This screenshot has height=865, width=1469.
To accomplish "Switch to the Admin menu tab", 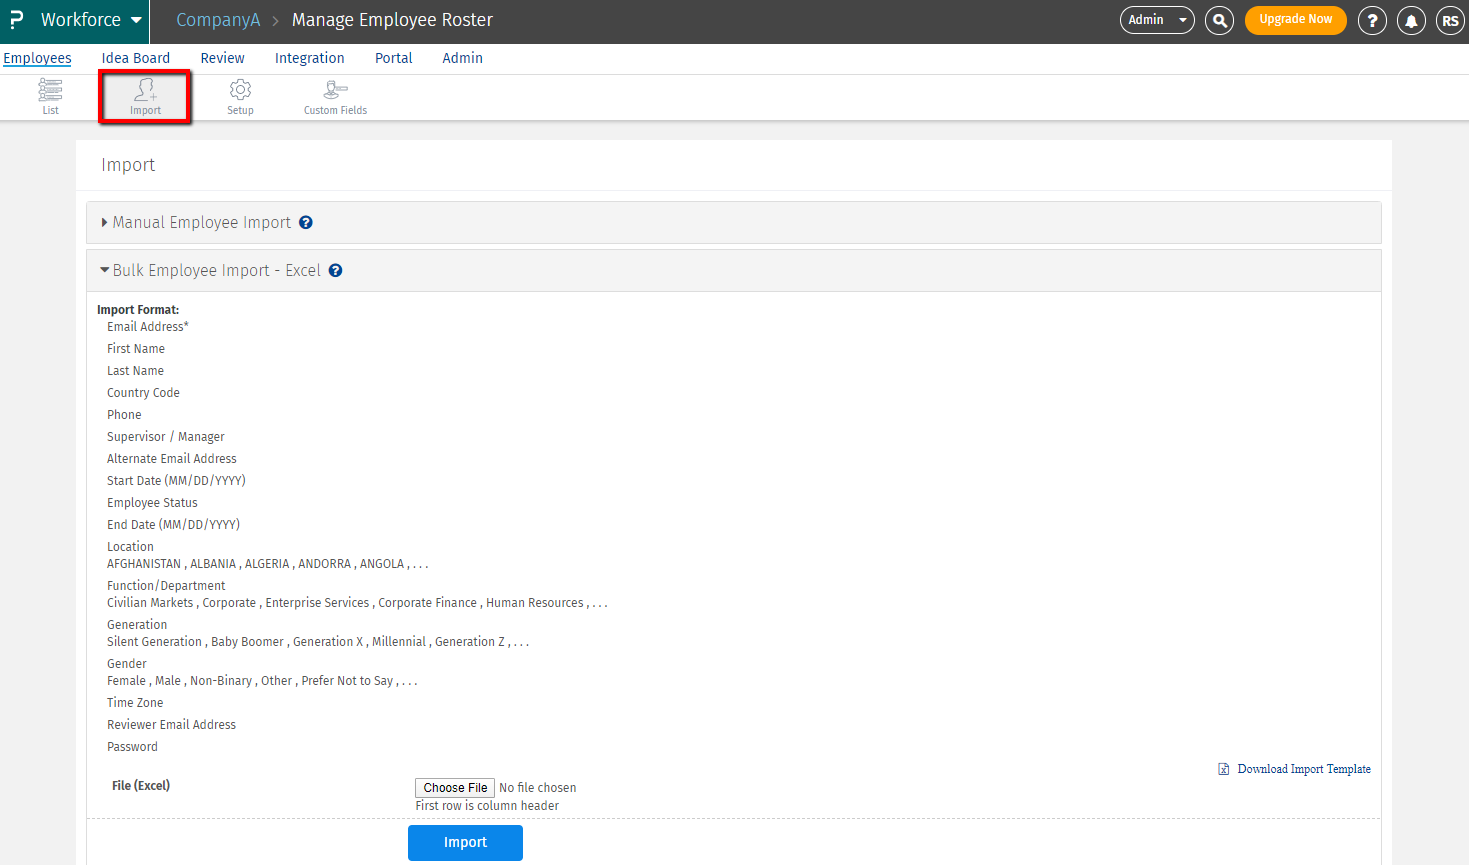I will 462,58.
